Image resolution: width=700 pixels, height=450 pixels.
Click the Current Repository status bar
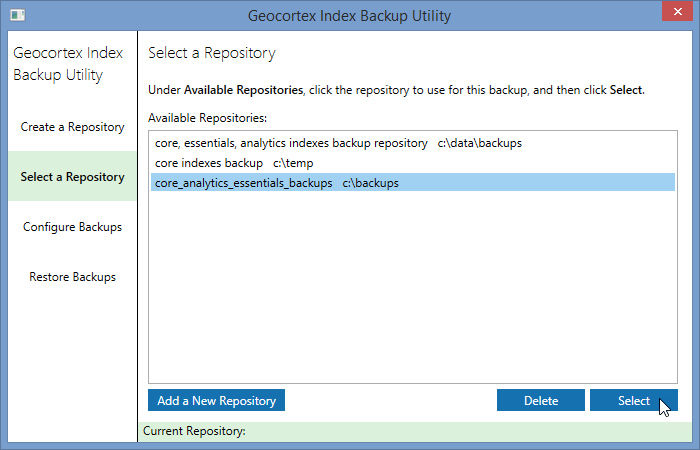tap(415, 431)
